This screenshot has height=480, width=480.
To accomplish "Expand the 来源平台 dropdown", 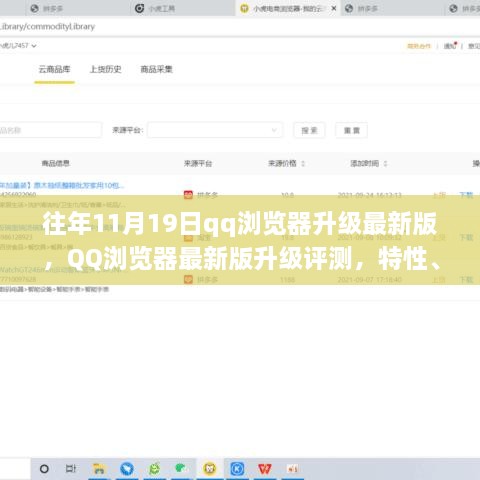I will pyautogui.click(x=215, y=130).
